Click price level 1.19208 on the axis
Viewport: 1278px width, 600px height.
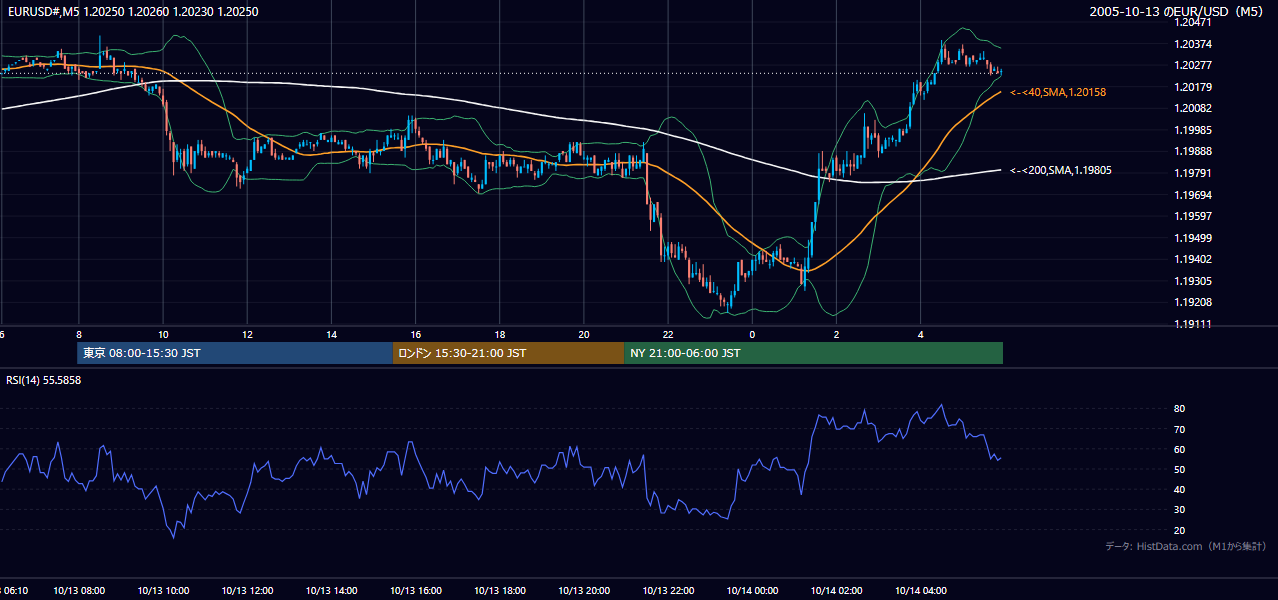click(1193, 302)
